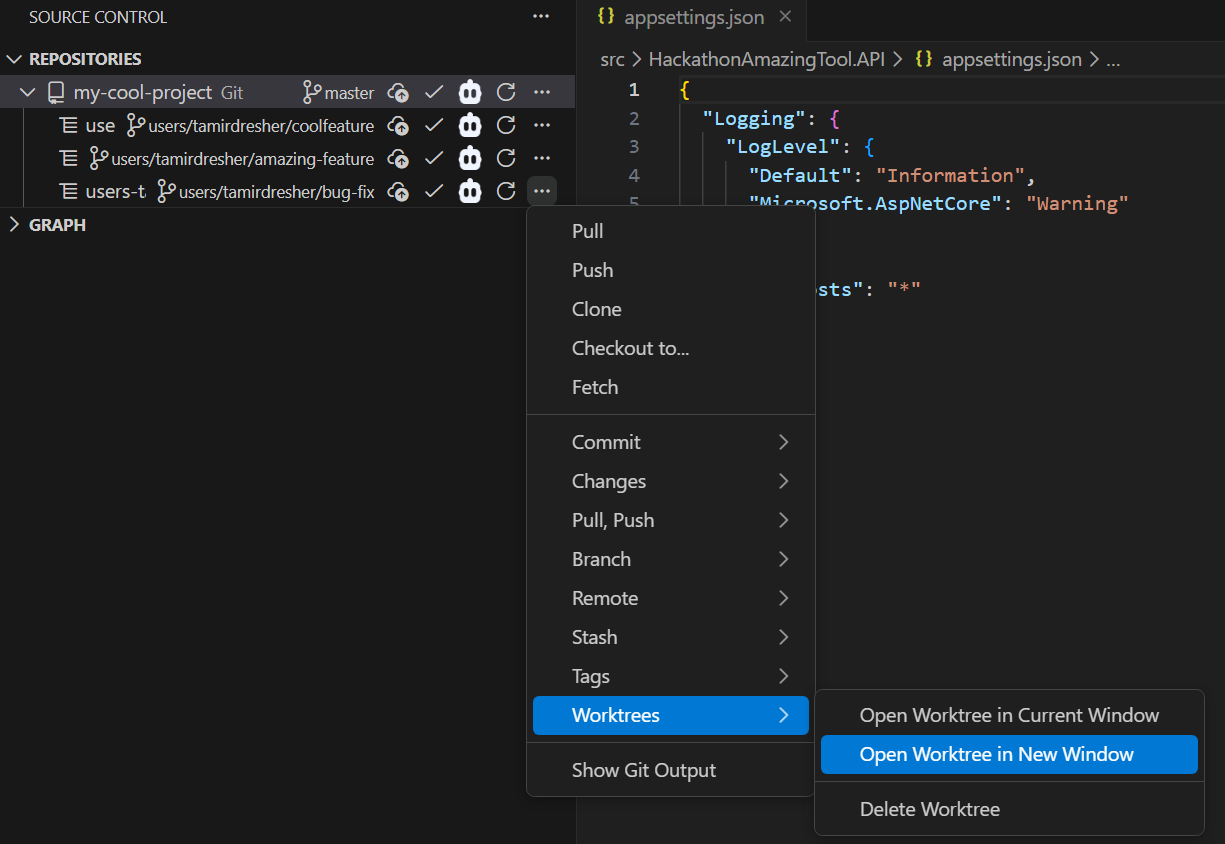The image size is (1225, 844).
Task: Click Delete Worktree in the submenu
Action: pos(930,809)
